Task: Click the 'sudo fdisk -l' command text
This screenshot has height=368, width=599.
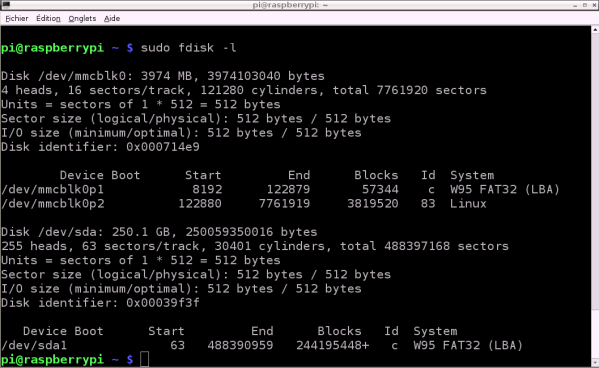Action: tap(188, 48)
